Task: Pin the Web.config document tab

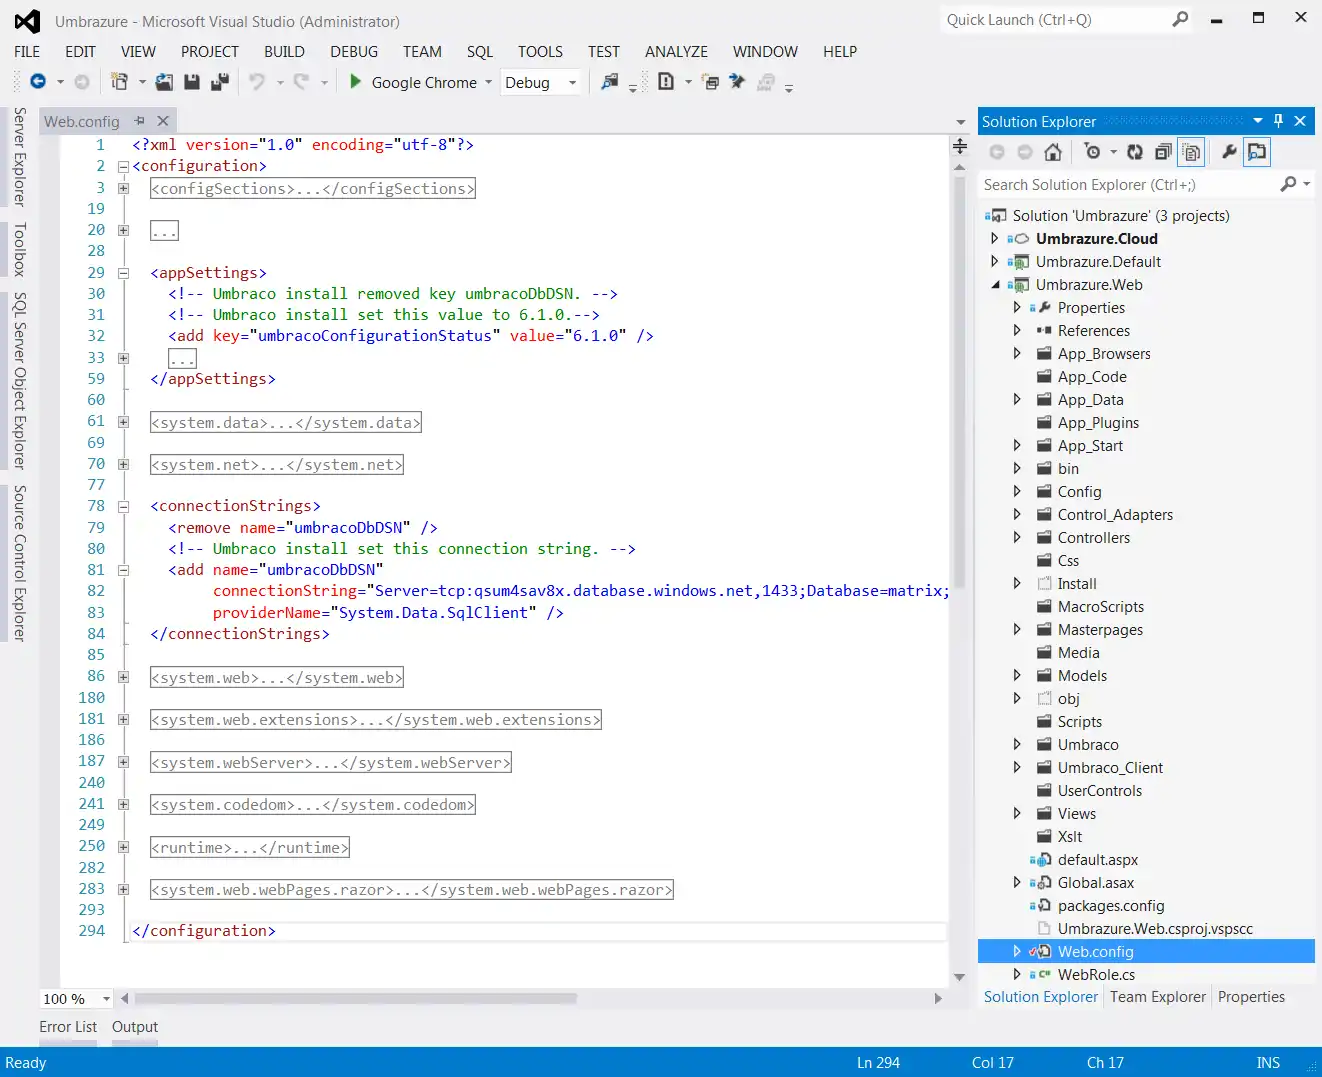Action: (x=140, y=121)
